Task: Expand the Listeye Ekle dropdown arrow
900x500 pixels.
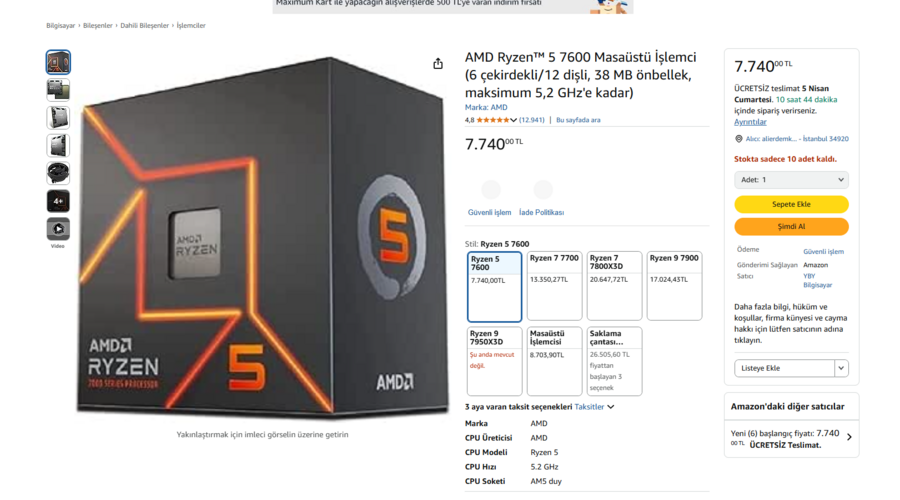Action: click(841, 368)
